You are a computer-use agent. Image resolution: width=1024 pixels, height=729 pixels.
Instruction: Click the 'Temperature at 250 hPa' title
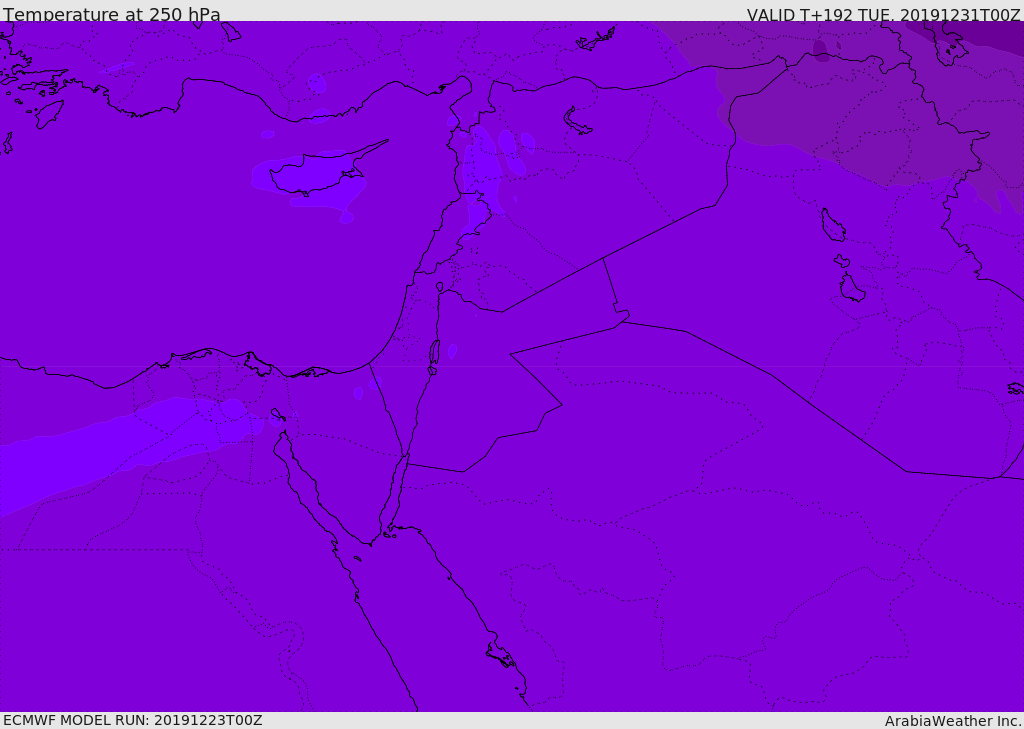coord(112,14)
